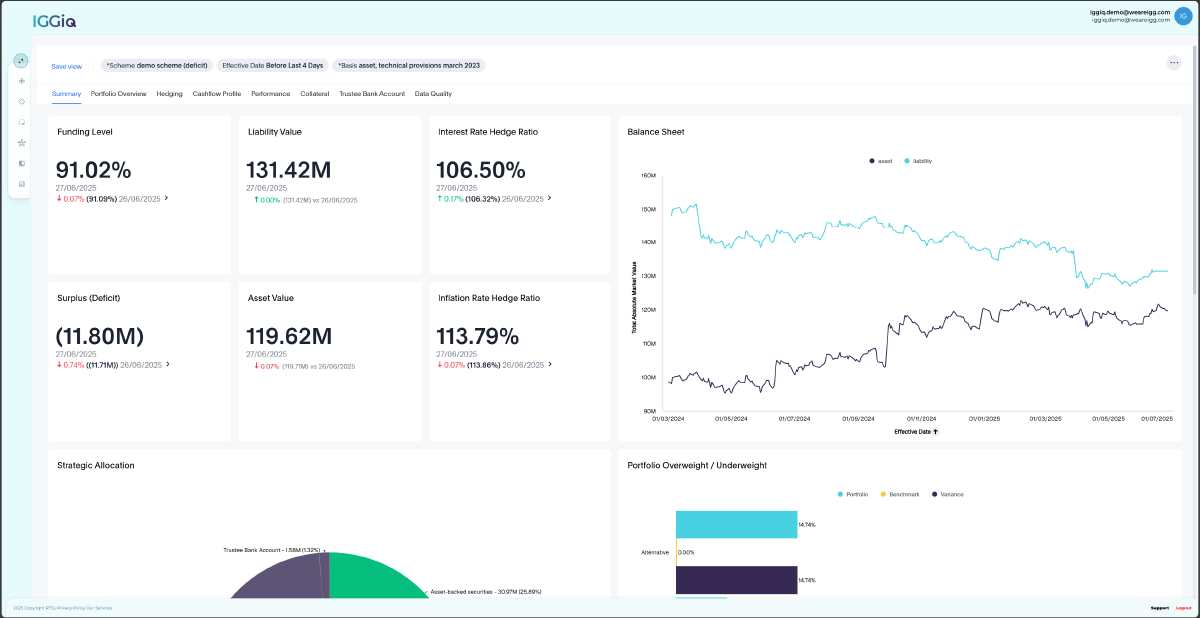1200x618 pixels.
Task: Open the three-dot options menu
Action: (x=1174, y=62)
